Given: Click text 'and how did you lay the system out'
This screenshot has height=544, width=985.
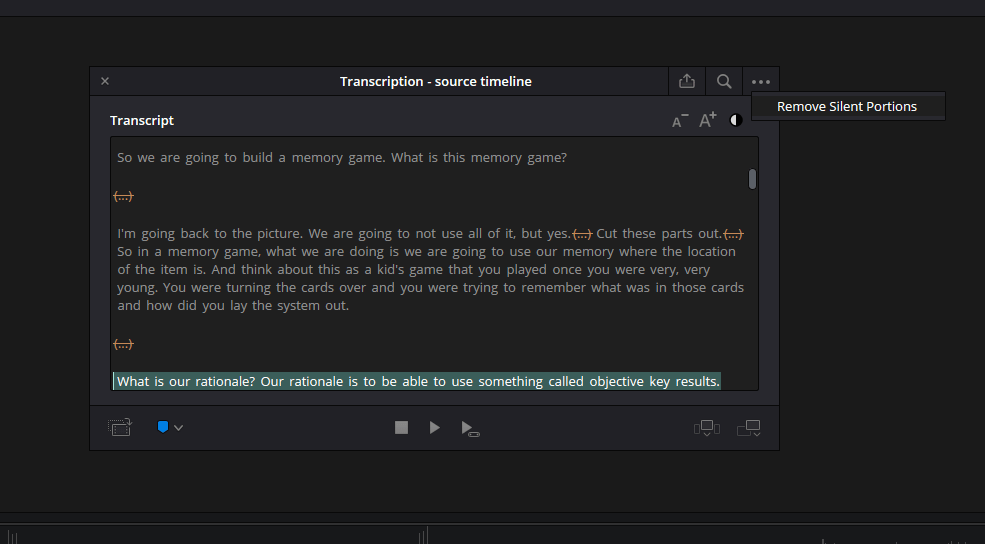Looking at the screenshot, I should pyautogui.click(x=232, y=306).
